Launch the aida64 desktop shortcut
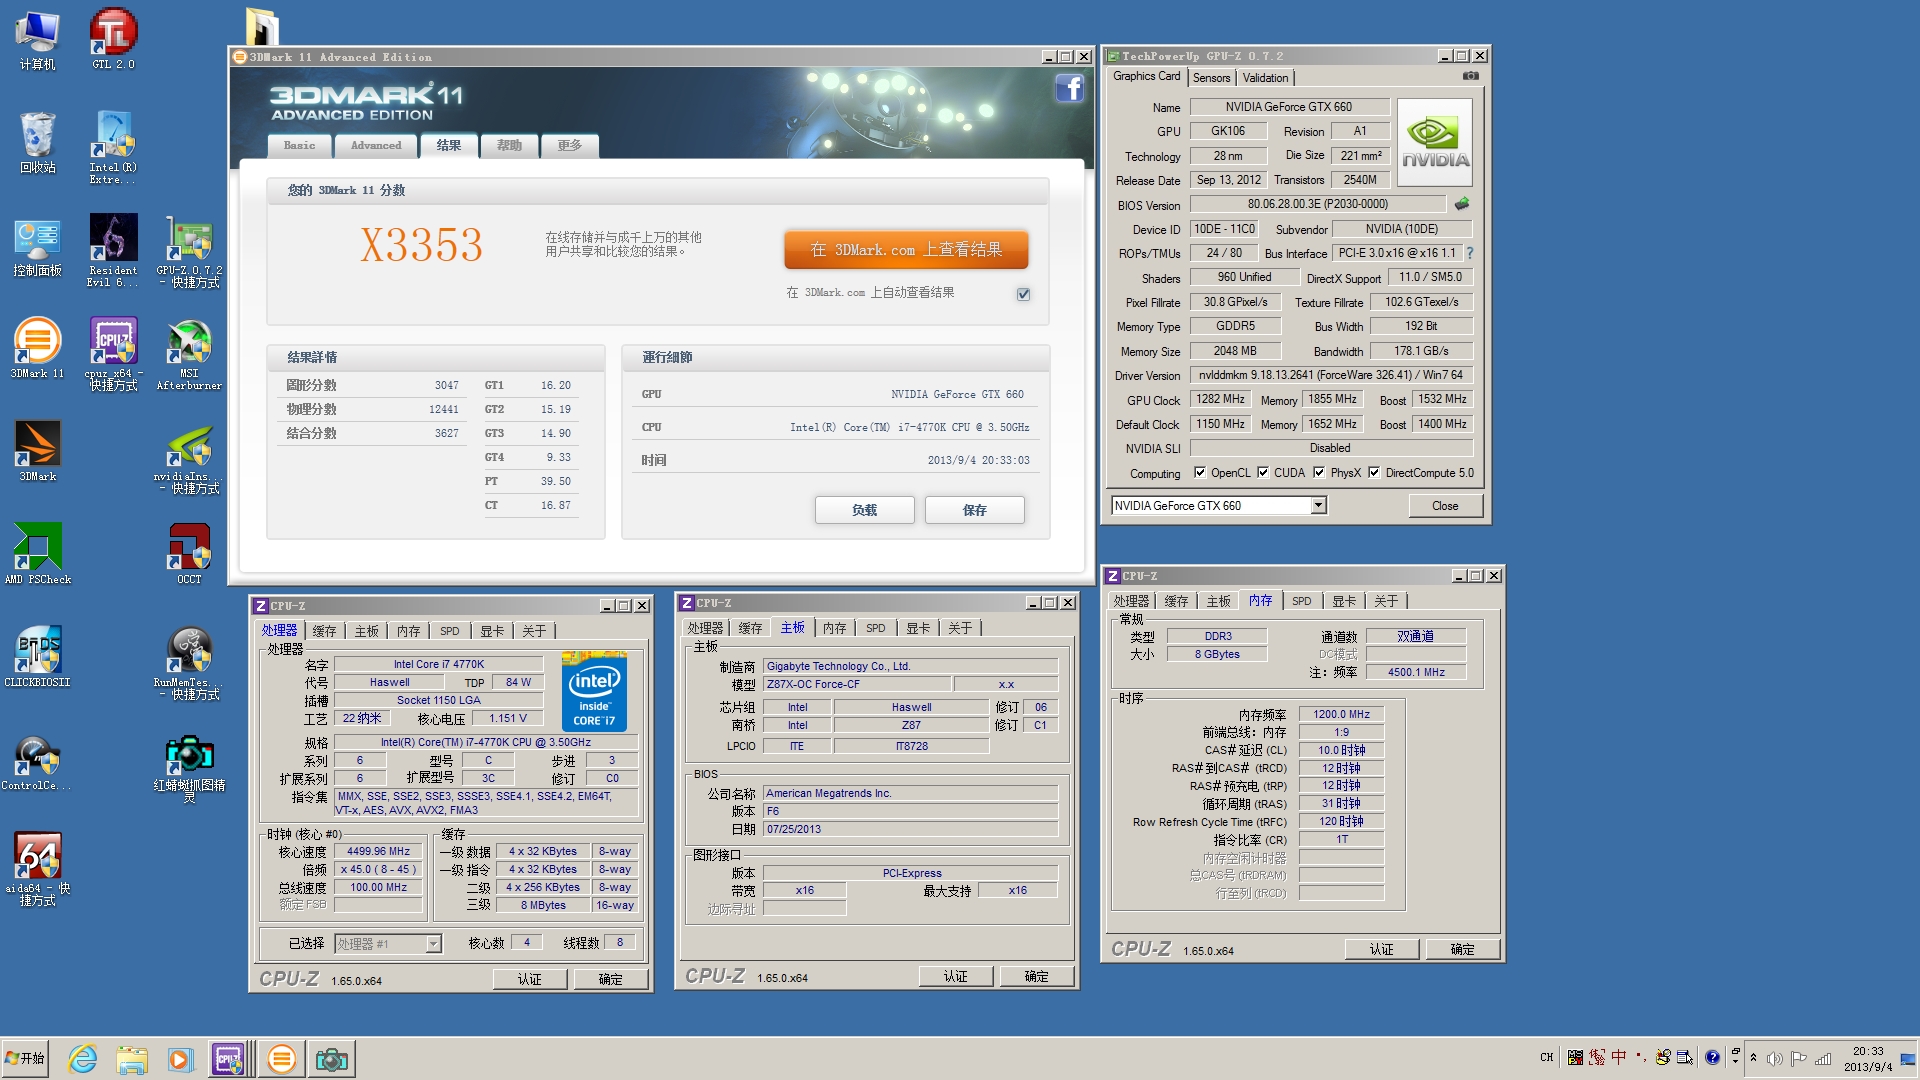This screenshot has height=1080, width=1920. (x=37, y=868)
